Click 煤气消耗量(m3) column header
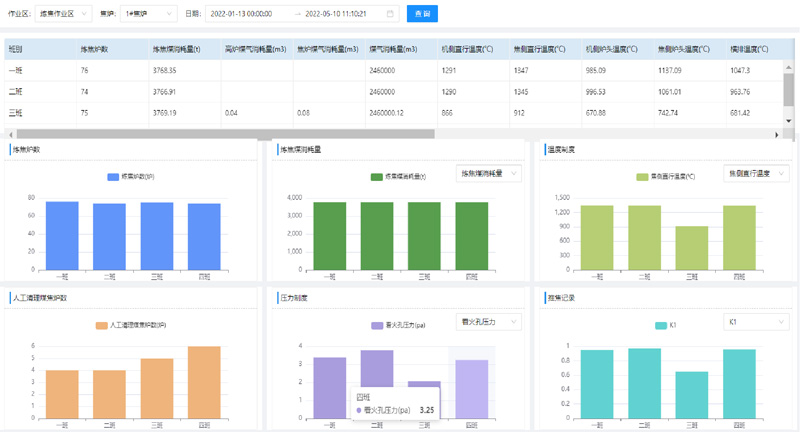Screen dimensions: 800x432 coord(402,49)
